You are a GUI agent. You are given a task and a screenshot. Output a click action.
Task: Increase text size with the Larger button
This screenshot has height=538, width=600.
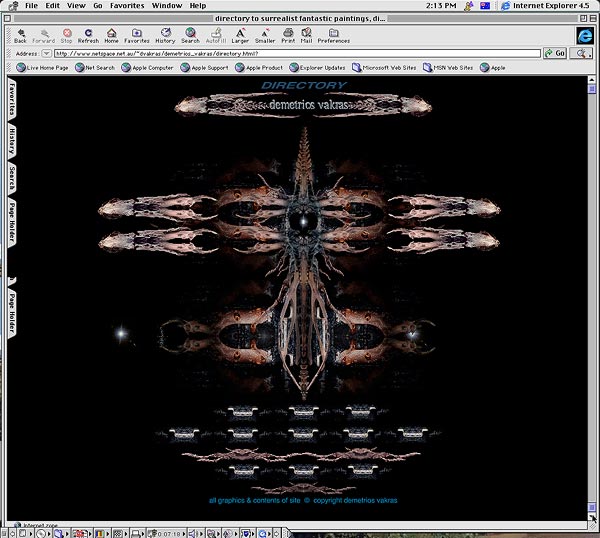(240, 36)
